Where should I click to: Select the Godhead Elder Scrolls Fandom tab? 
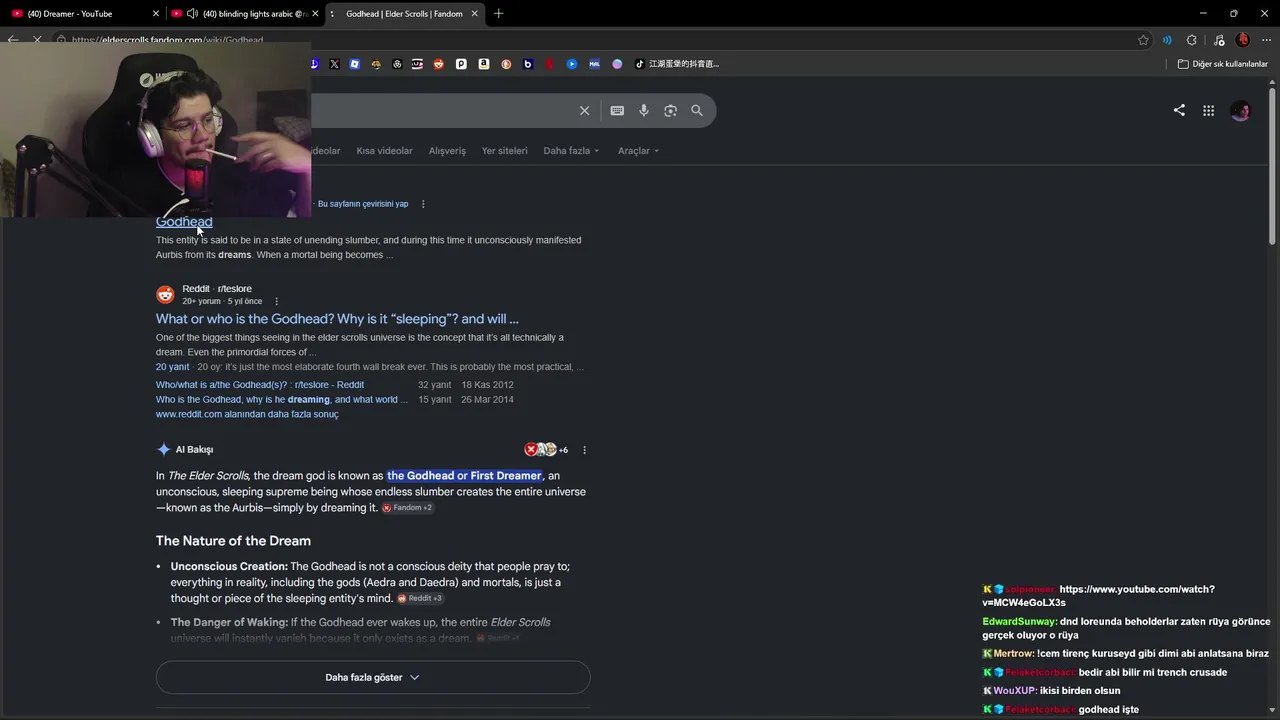pyautogui.click(x=404, y=14)
